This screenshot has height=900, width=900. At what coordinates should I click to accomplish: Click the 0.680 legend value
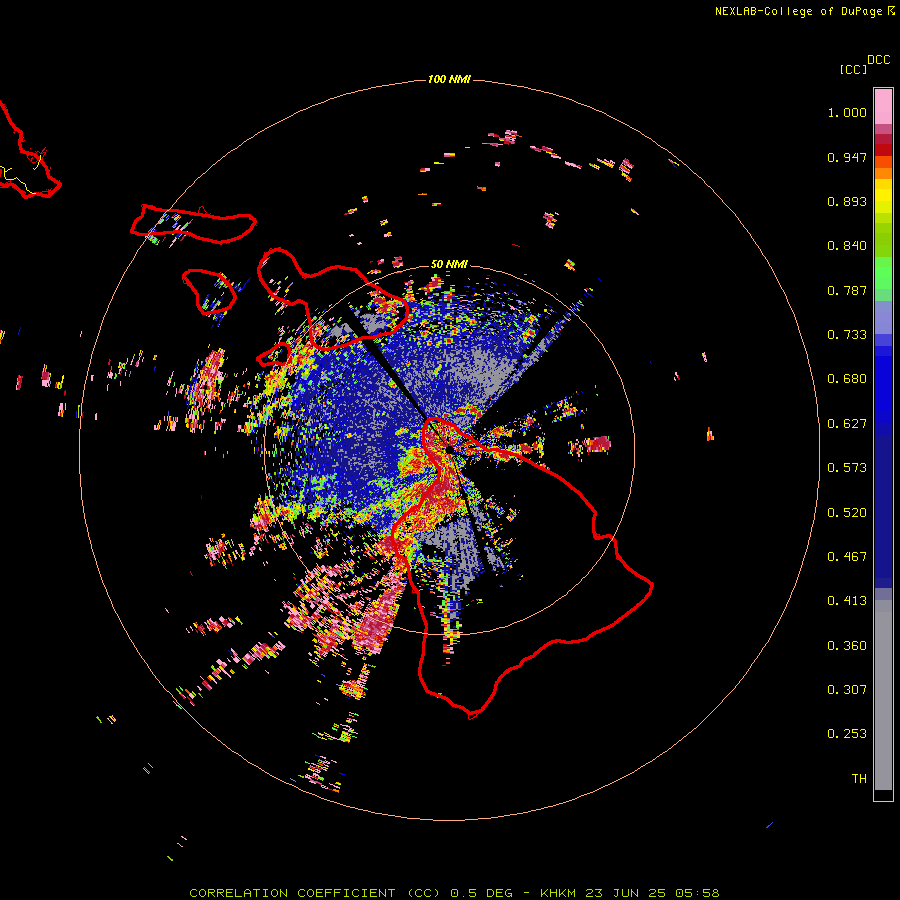click(x=847, y=379)
